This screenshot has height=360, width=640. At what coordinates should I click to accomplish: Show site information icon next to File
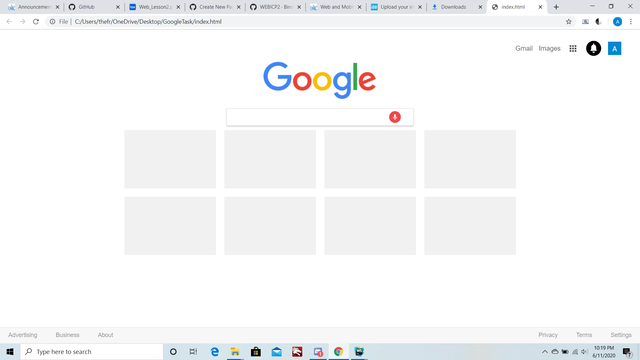pyautogui.click(x=52, y=22)
